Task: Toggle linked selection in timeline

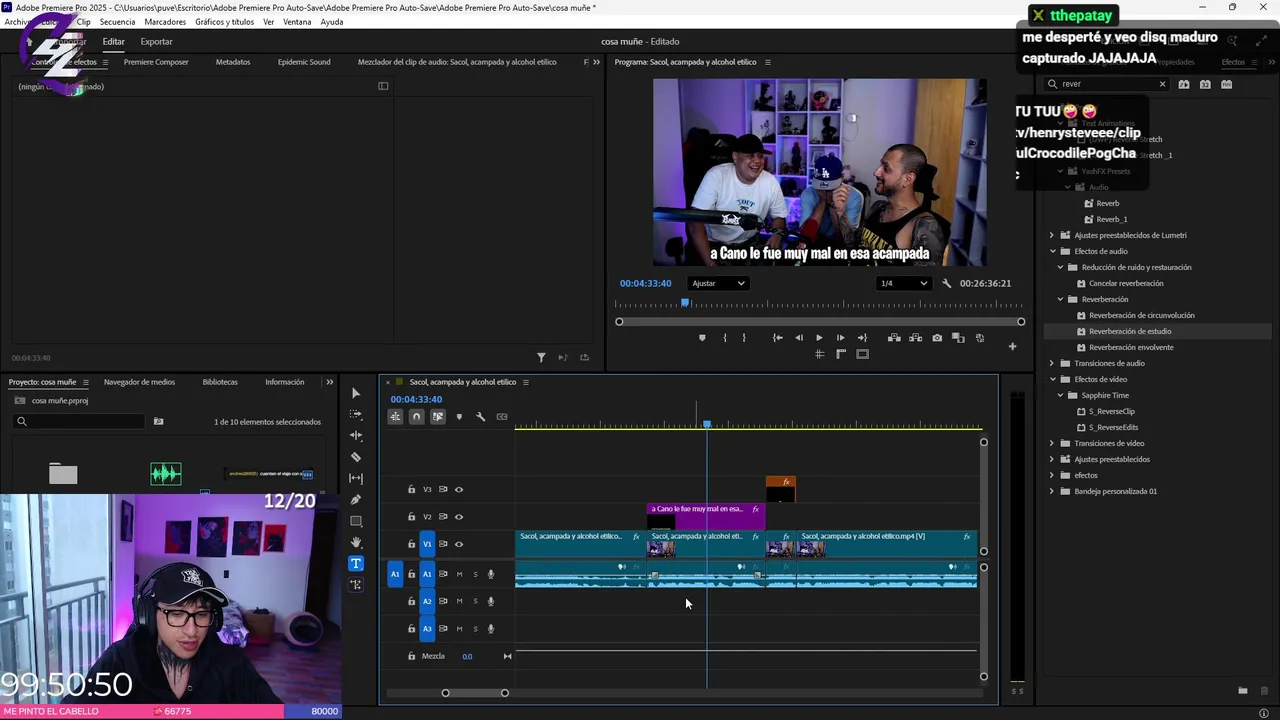Action: (x=438, y=416)
